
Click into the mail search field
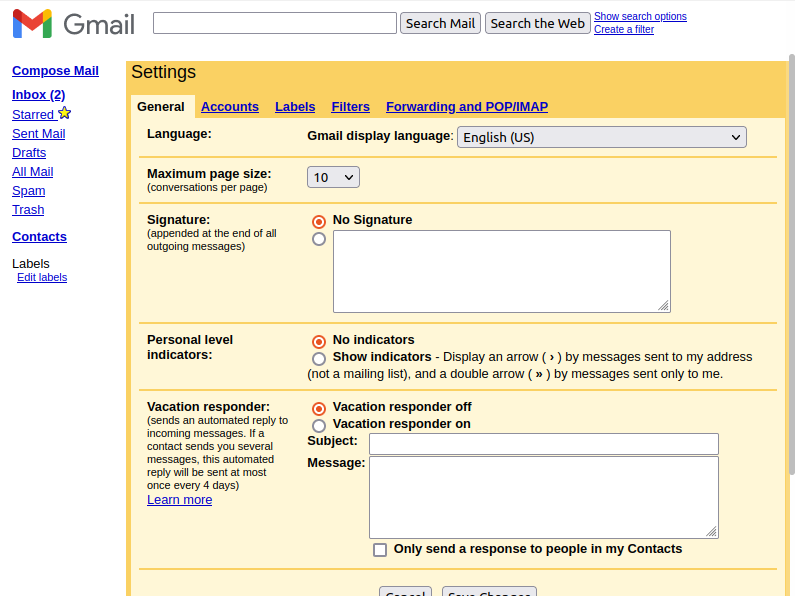[x=275, y=23]
